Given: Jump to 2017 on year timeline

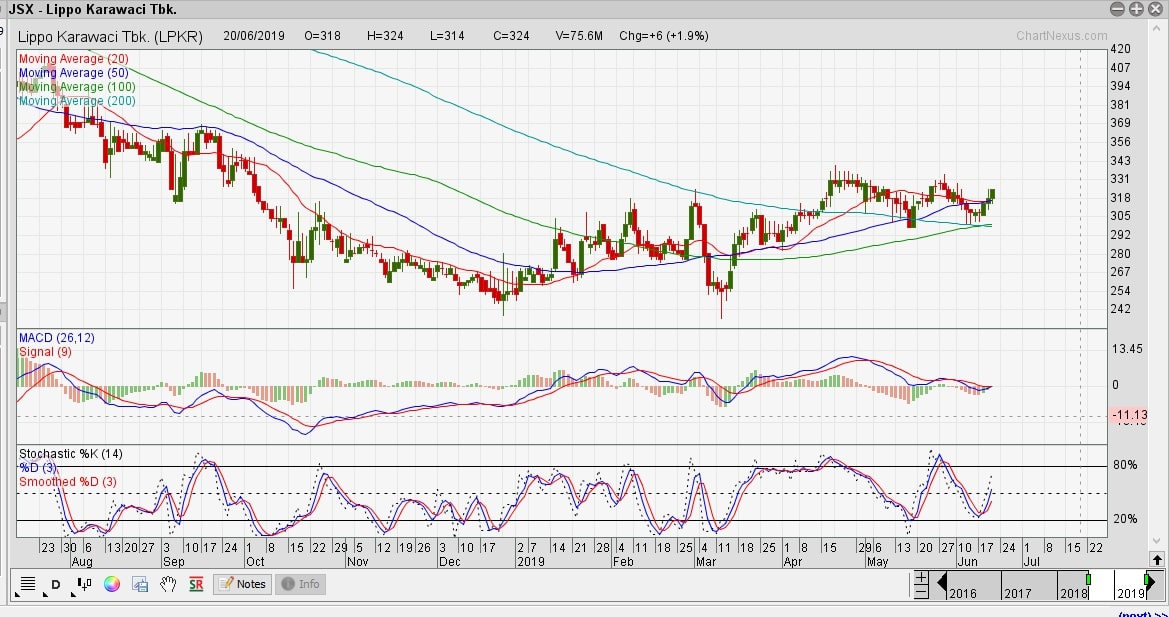Looking at the screenshot, I should [1017, 593].
